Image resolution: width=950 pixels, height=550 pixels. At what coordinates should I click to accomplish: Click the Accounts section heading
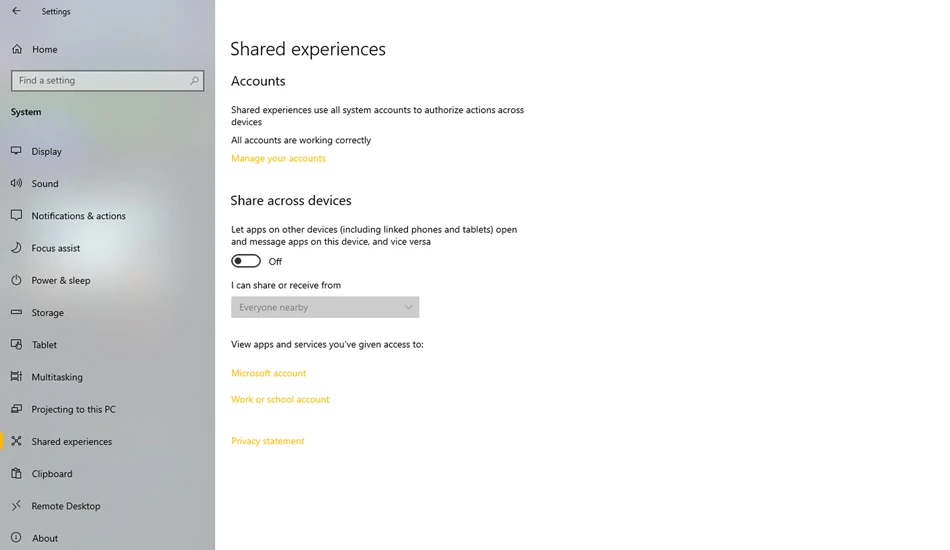(x=258, y=81)
